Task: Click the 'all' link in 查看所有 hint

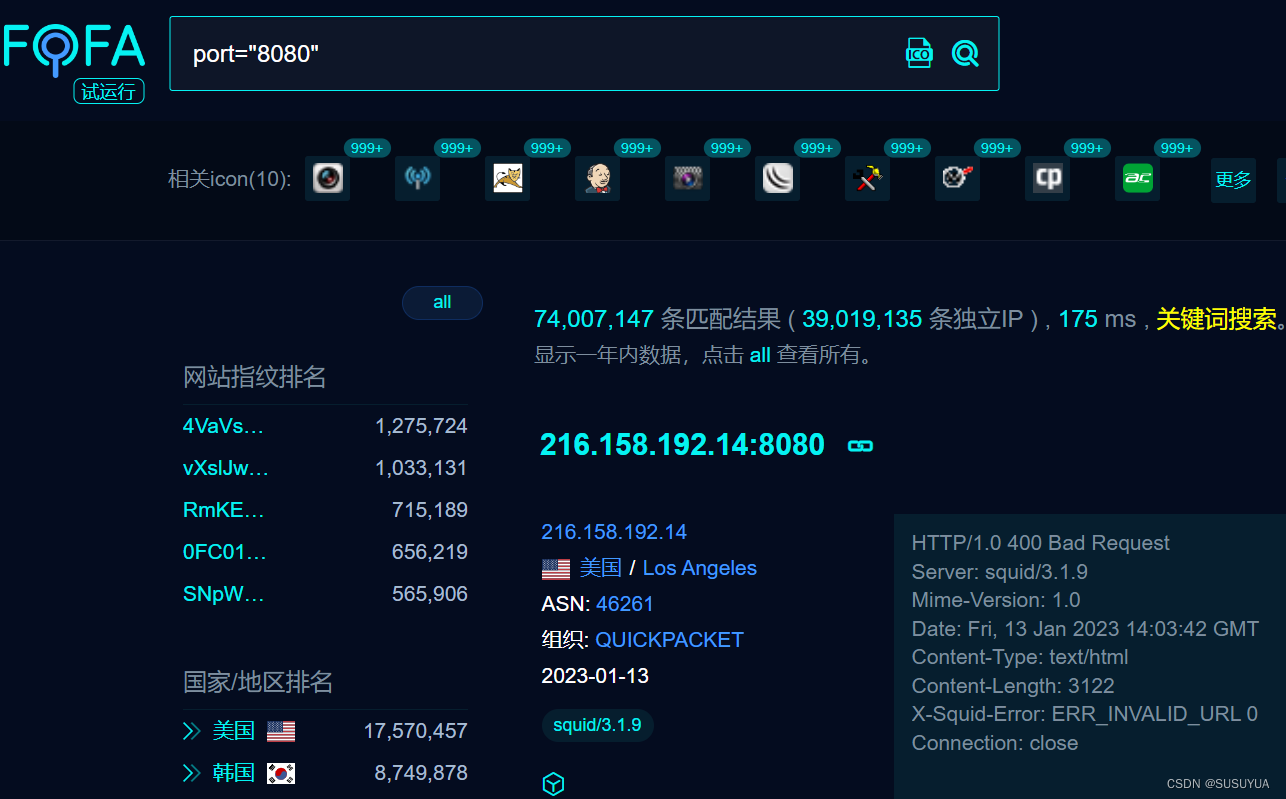Action: (x=760, y=355)
